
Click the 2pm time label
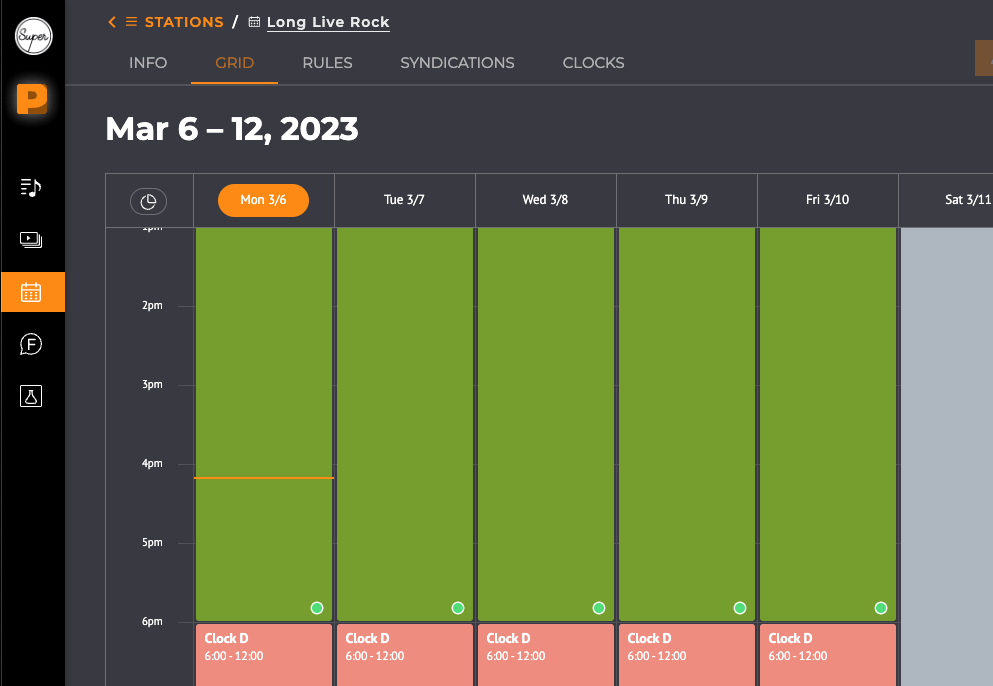152,305
